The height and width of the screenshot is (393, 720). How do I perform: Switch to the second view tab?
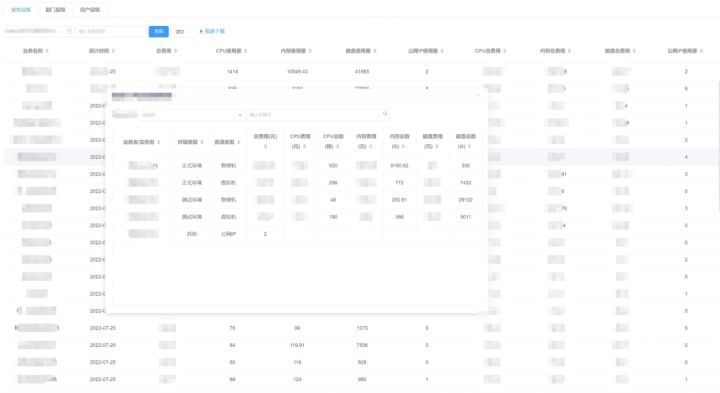(55, 10)
